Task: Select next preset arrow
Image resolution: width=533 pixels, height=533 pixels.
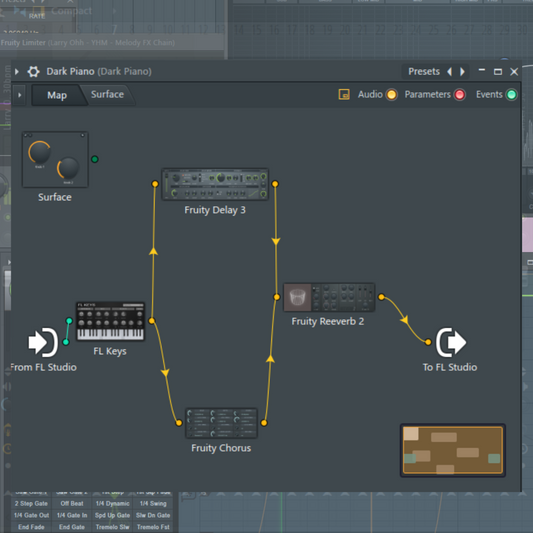Action: tap(462, 71)
